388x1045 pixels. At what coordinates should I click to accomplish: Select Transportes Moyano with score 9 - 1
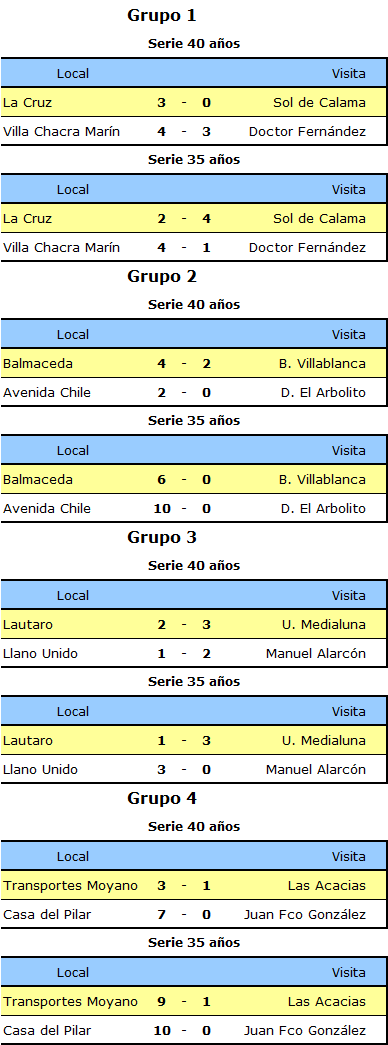[x=71, y=1002]
